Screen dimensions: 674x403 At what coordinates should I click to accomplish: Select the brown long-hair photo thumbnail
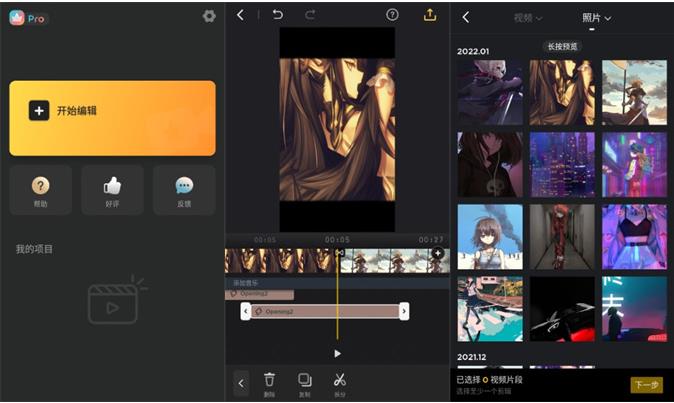[x=562, y=92]
